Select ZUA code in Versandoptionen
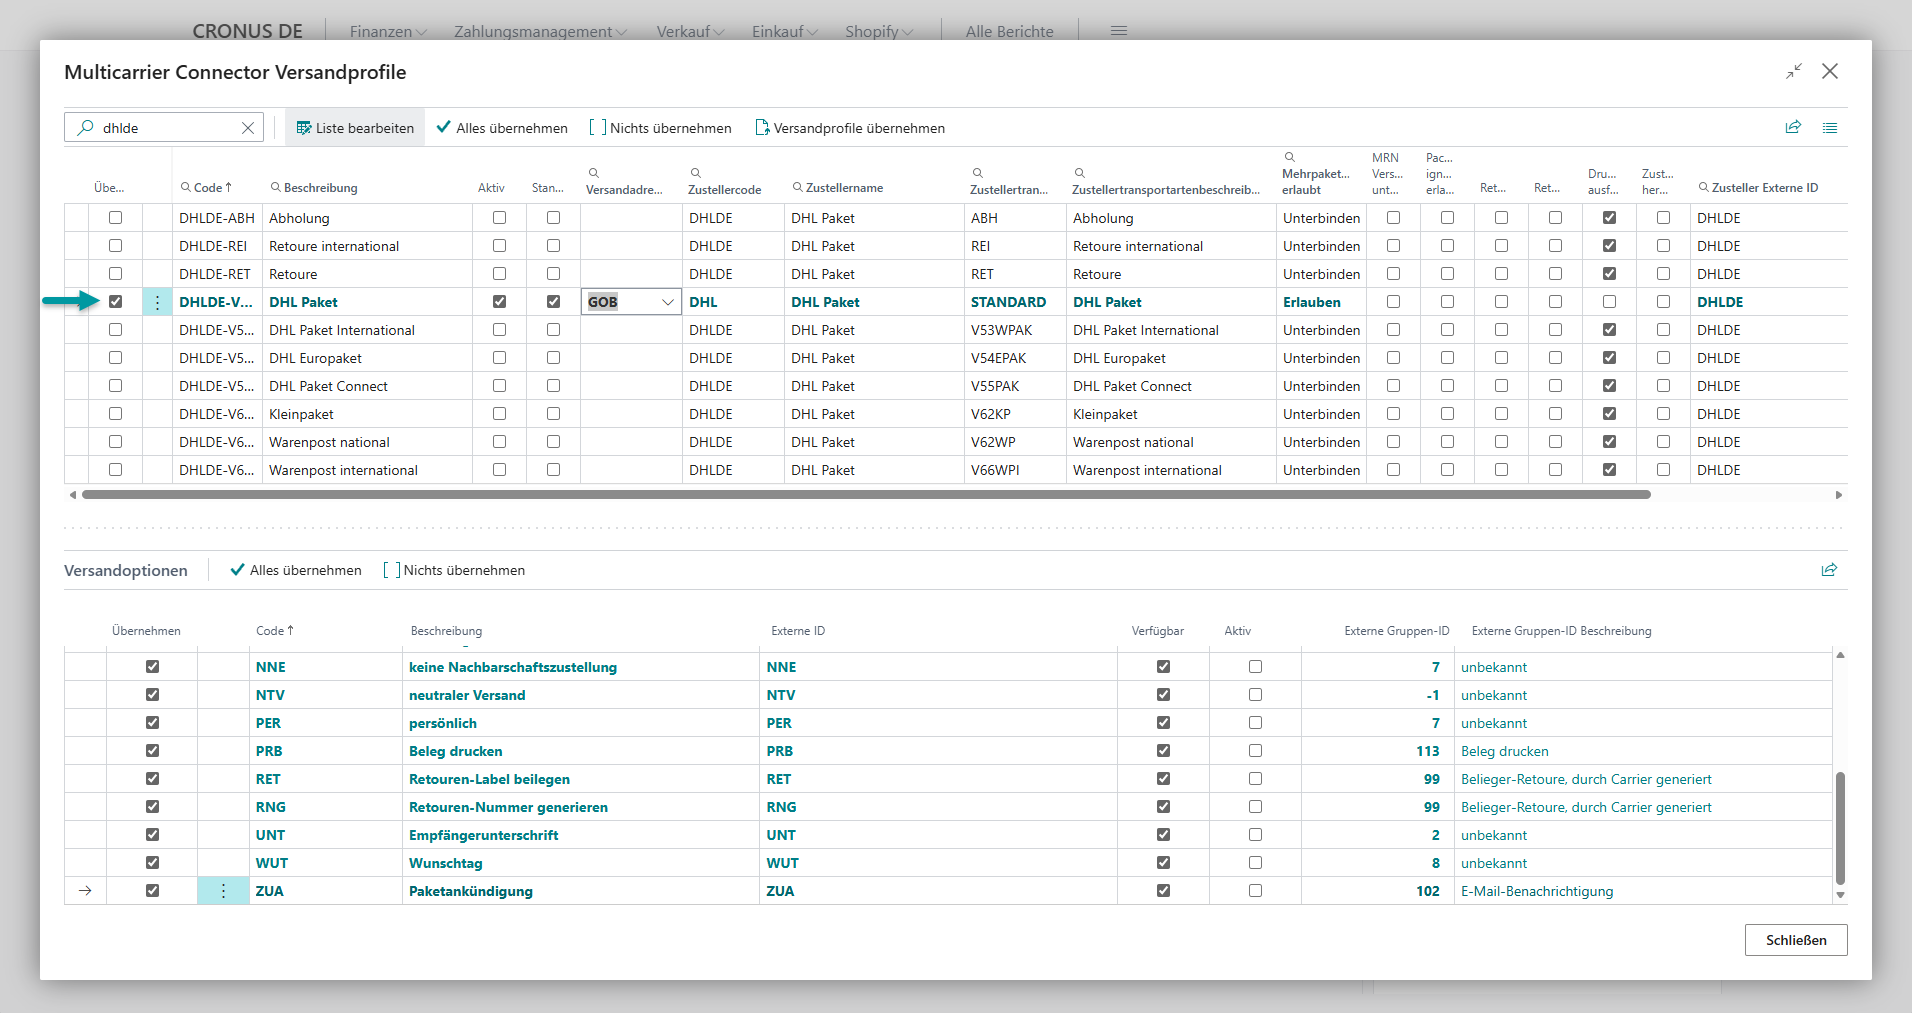 point(270,891)
